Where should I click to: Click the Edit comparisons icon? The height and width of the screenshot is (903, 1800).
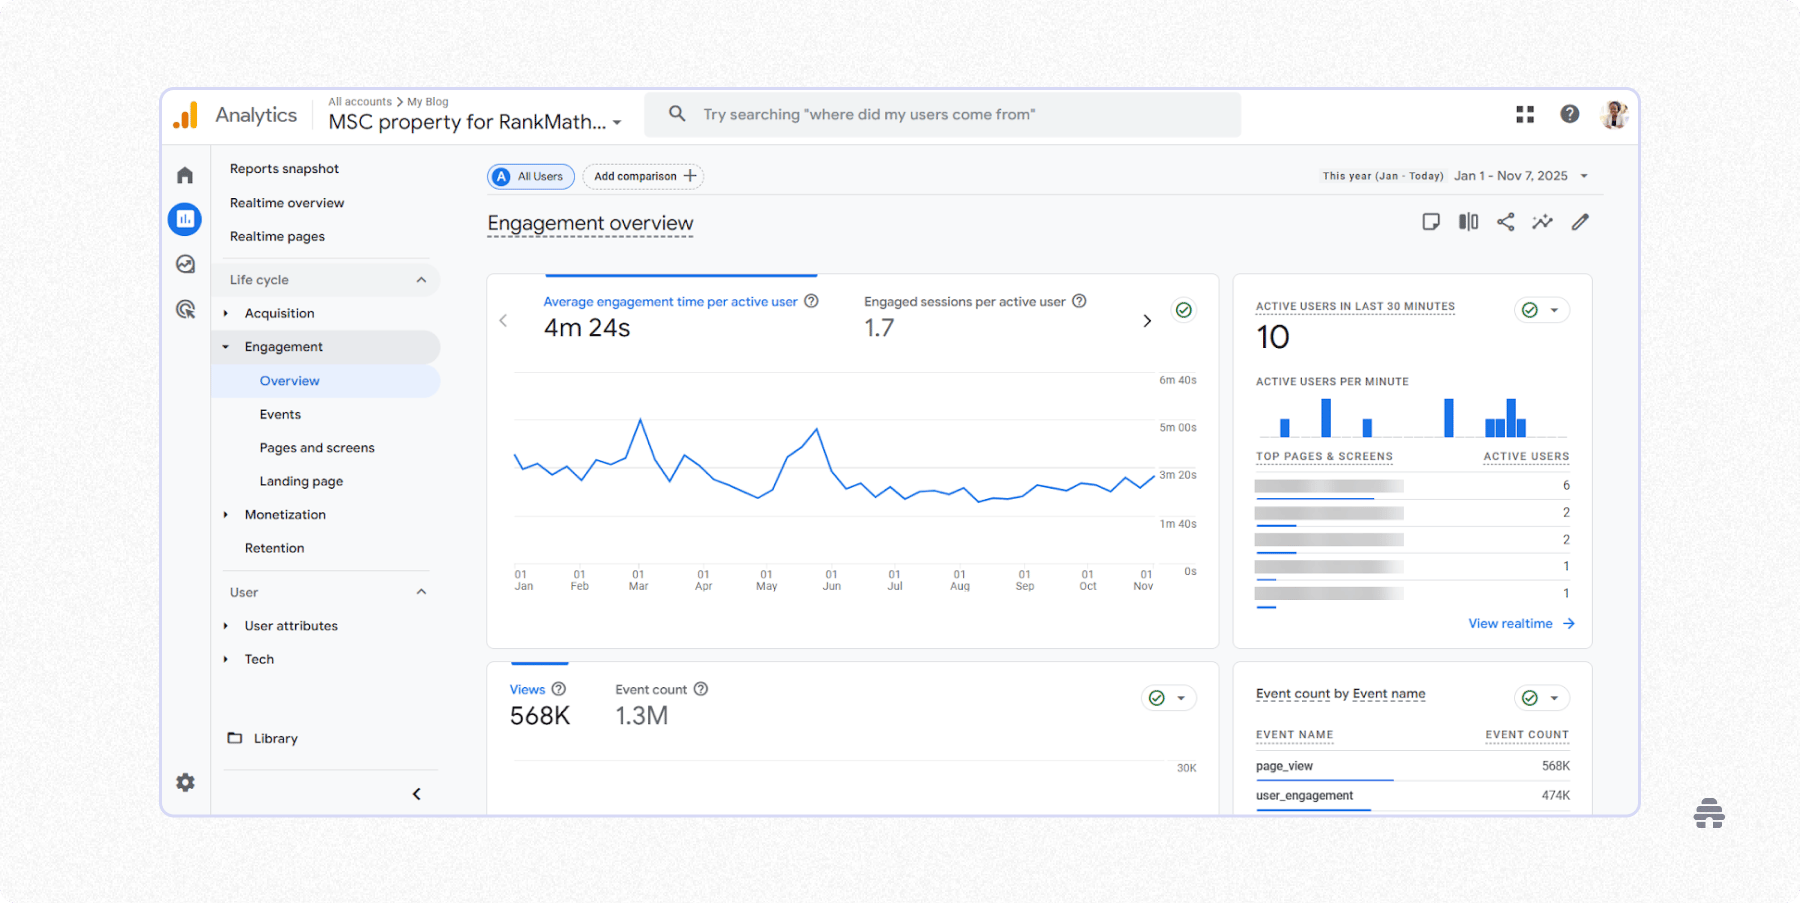coord(1468,222)
